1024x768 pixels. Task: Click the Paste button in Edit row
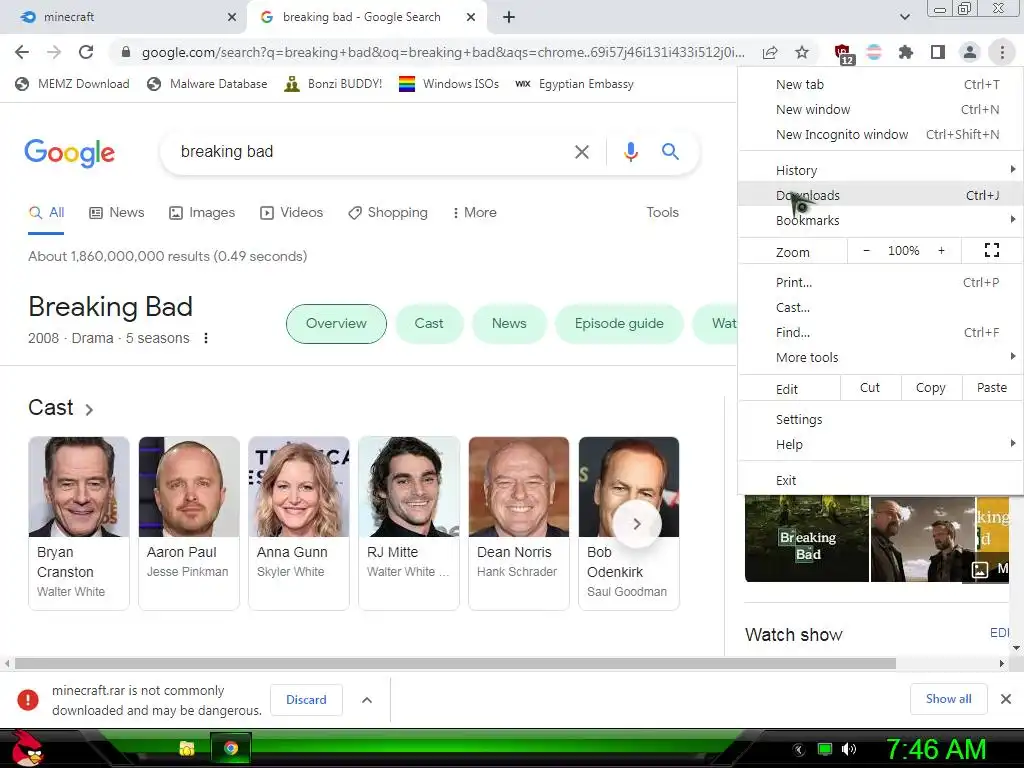point(991,388)
